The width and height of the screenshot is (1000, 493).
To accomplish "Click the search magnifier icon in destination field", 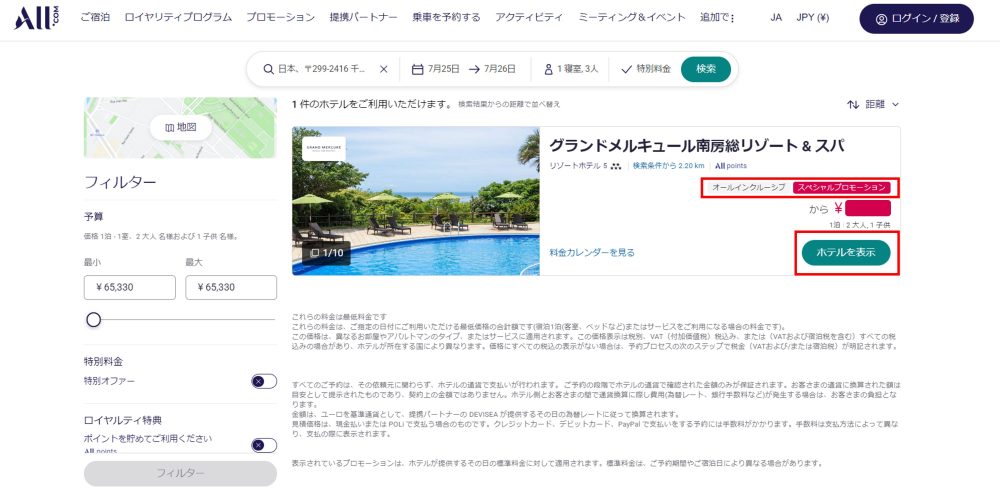I will tap(268, 69).
